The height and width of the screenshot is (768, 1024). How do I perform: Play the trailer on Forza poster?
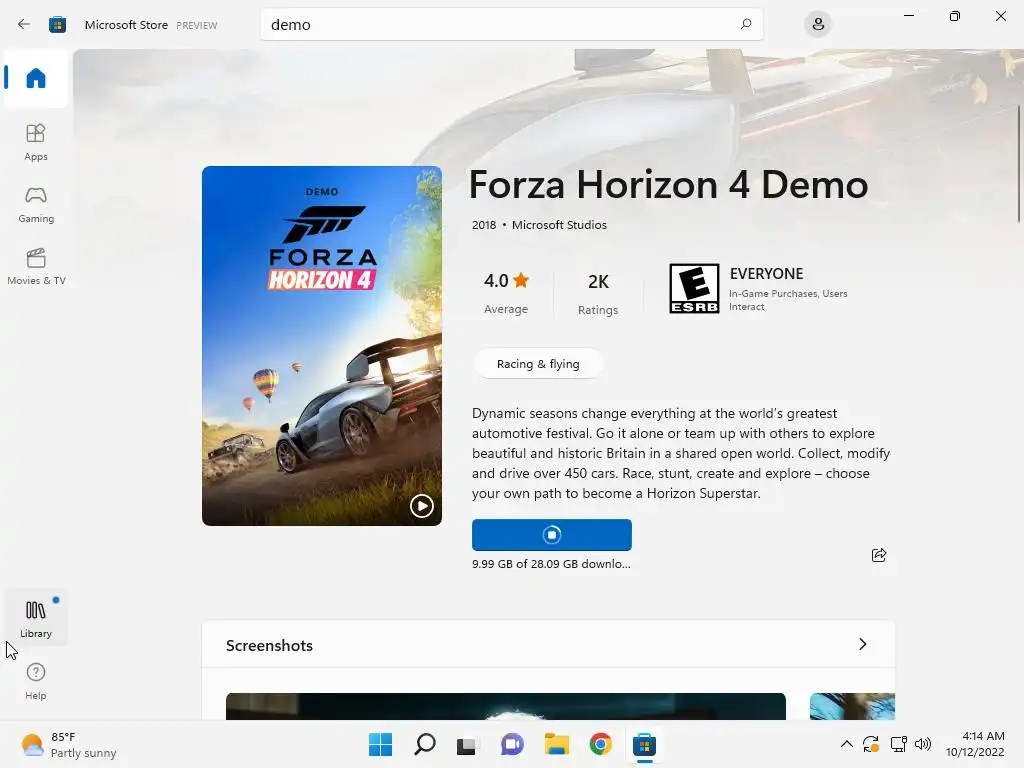coord(421,505)
